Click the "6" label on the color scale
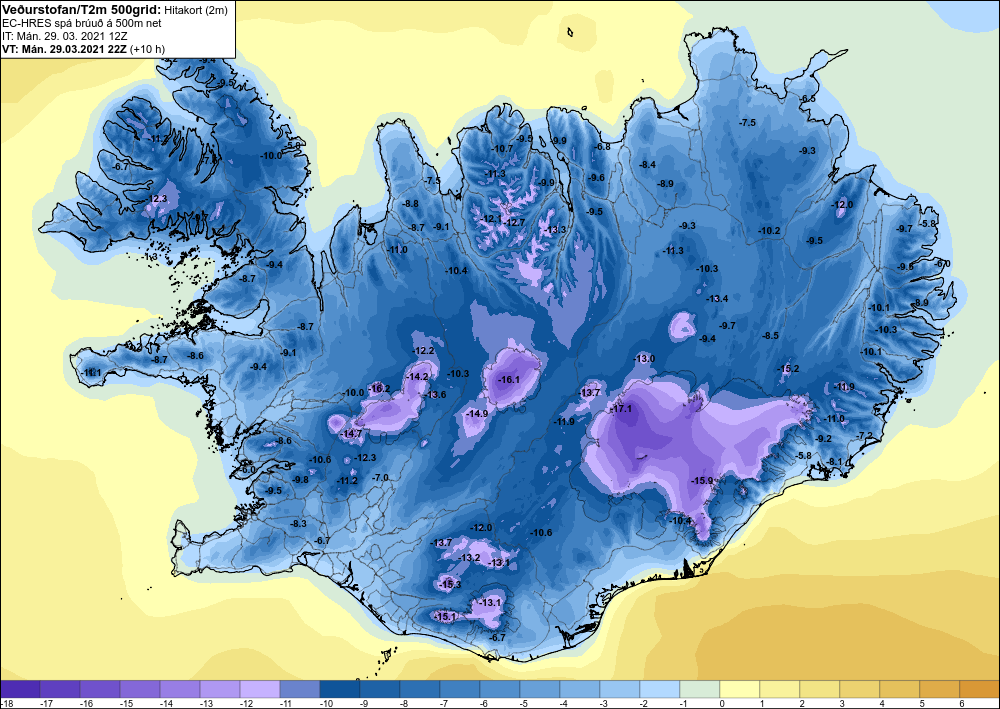The height and width of the screenshot is (709, 1000). (961, 704)
